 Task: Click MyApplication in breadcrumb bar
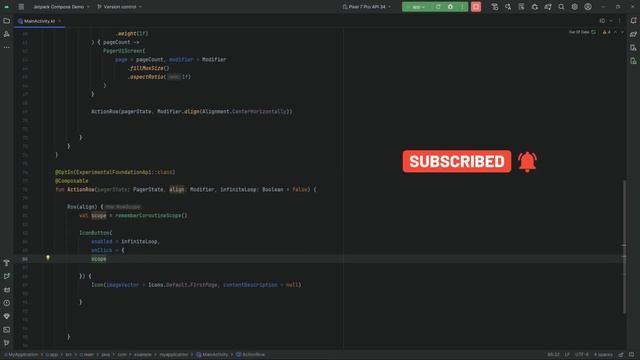21,355
